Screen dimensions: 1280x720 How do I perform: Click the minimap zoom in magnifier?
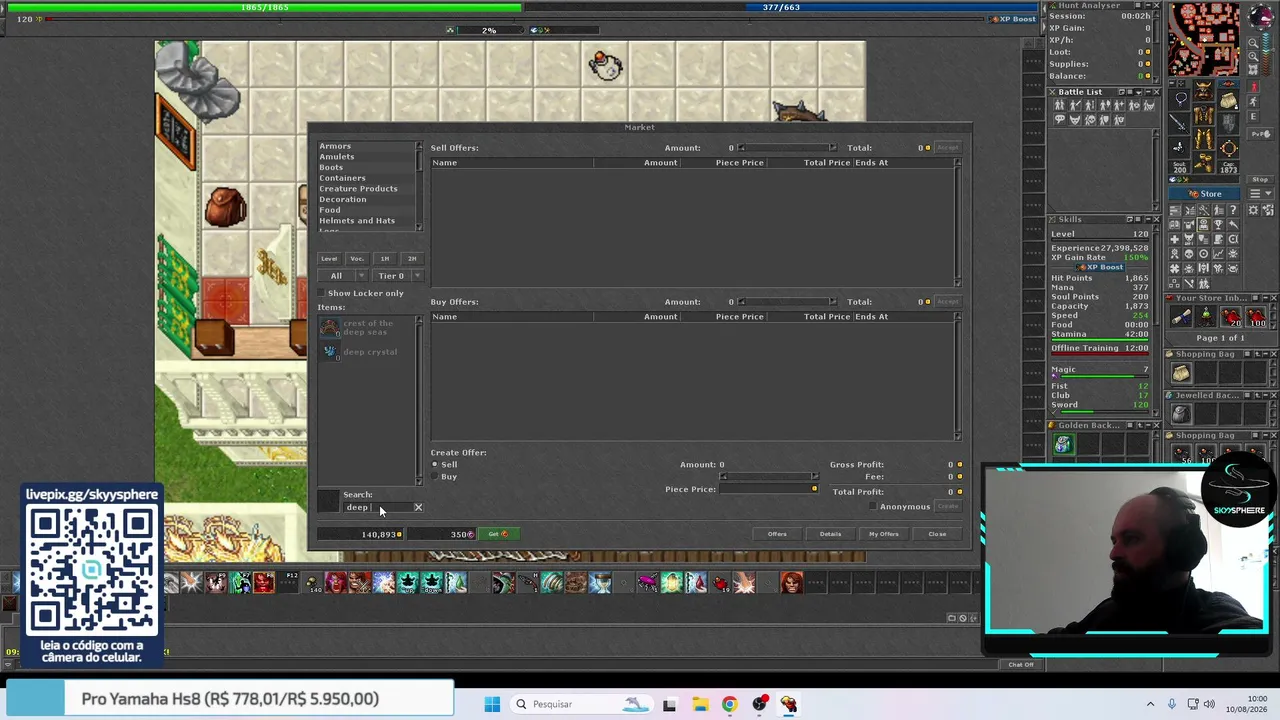1255,57
